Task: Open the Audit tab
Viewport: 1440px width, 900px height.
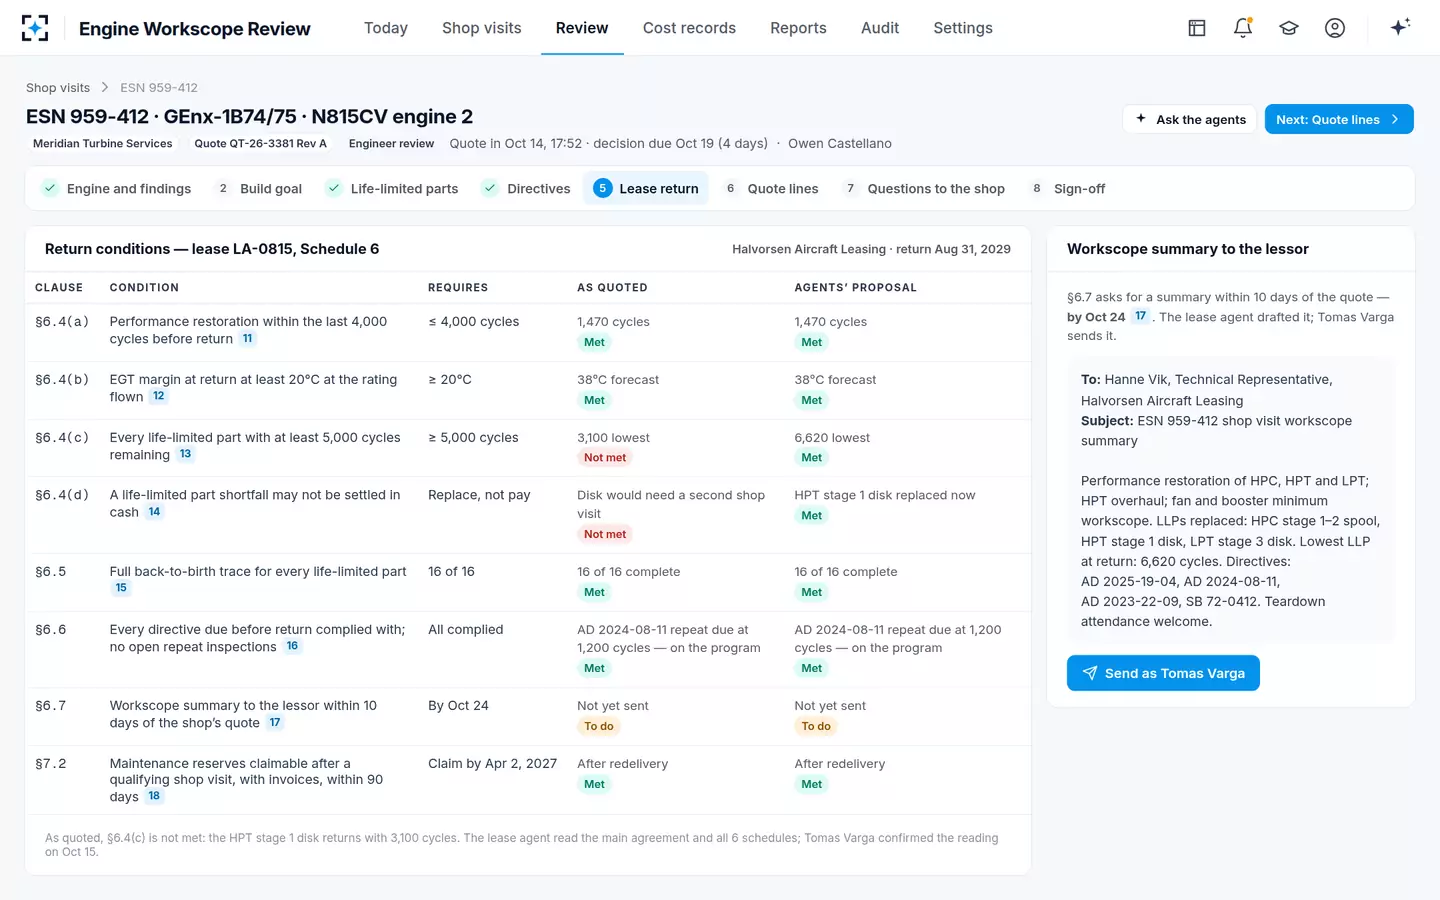Action: click(x=880, y=28)
